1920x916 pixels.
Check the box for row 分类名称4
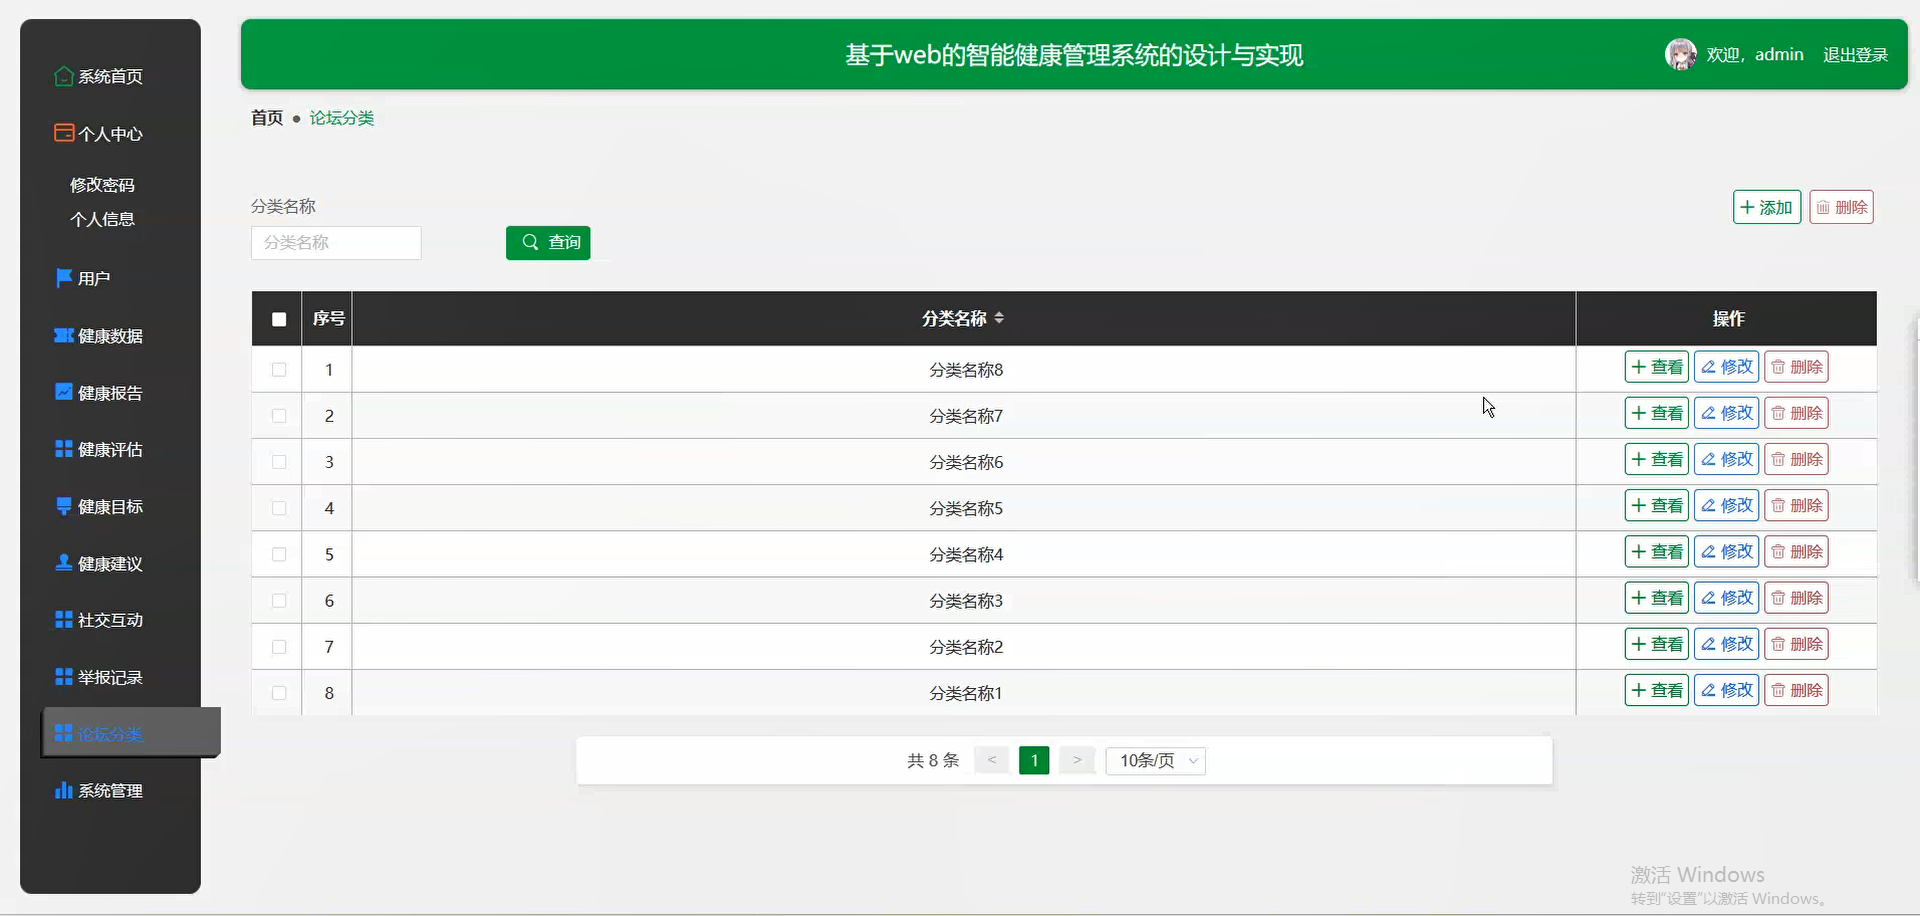coord(279,554)
